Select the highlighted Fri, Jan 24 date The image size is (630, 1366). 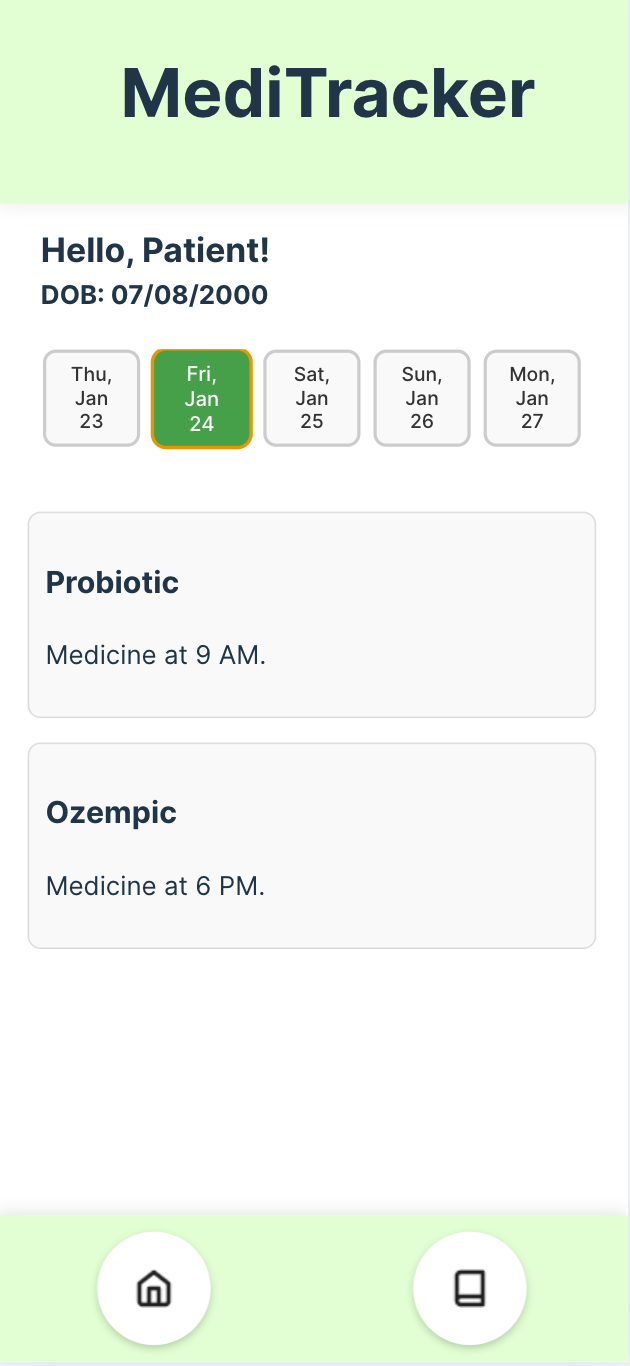pos(202,399)
